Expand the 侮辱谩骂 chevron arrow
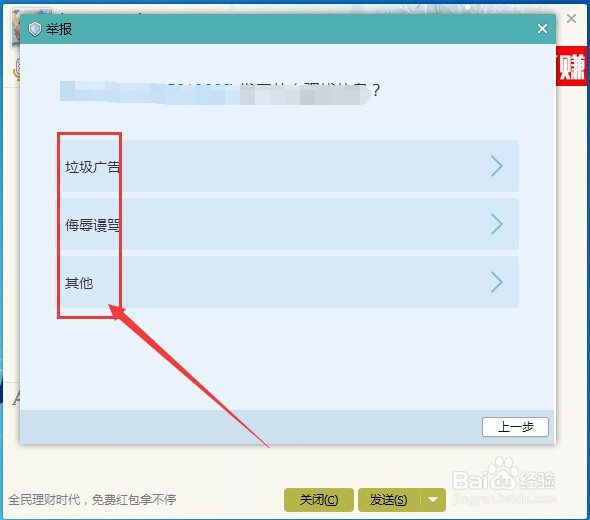This screenshot has width=590, height=520. click(x=497, y=224)
